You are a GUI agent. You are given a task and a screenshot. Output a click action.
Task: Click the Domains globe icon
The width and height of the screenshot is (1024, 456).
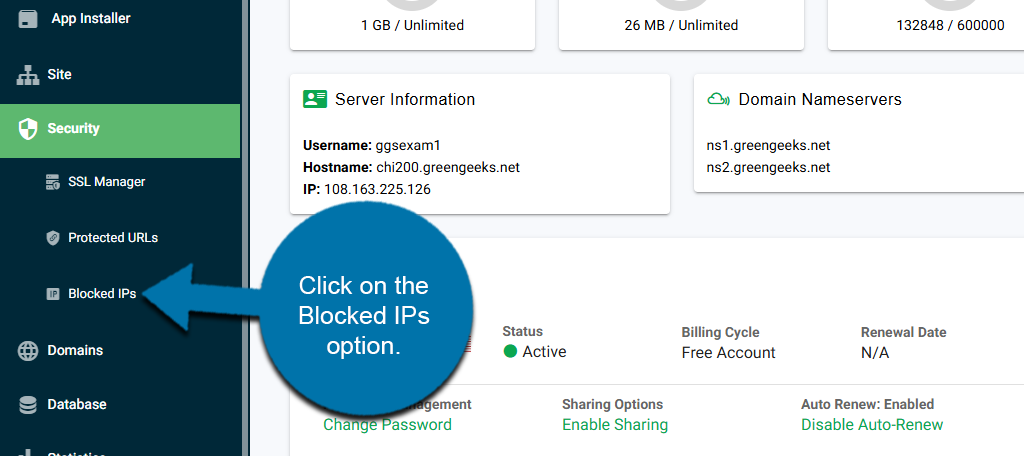(x=28, y=351)
